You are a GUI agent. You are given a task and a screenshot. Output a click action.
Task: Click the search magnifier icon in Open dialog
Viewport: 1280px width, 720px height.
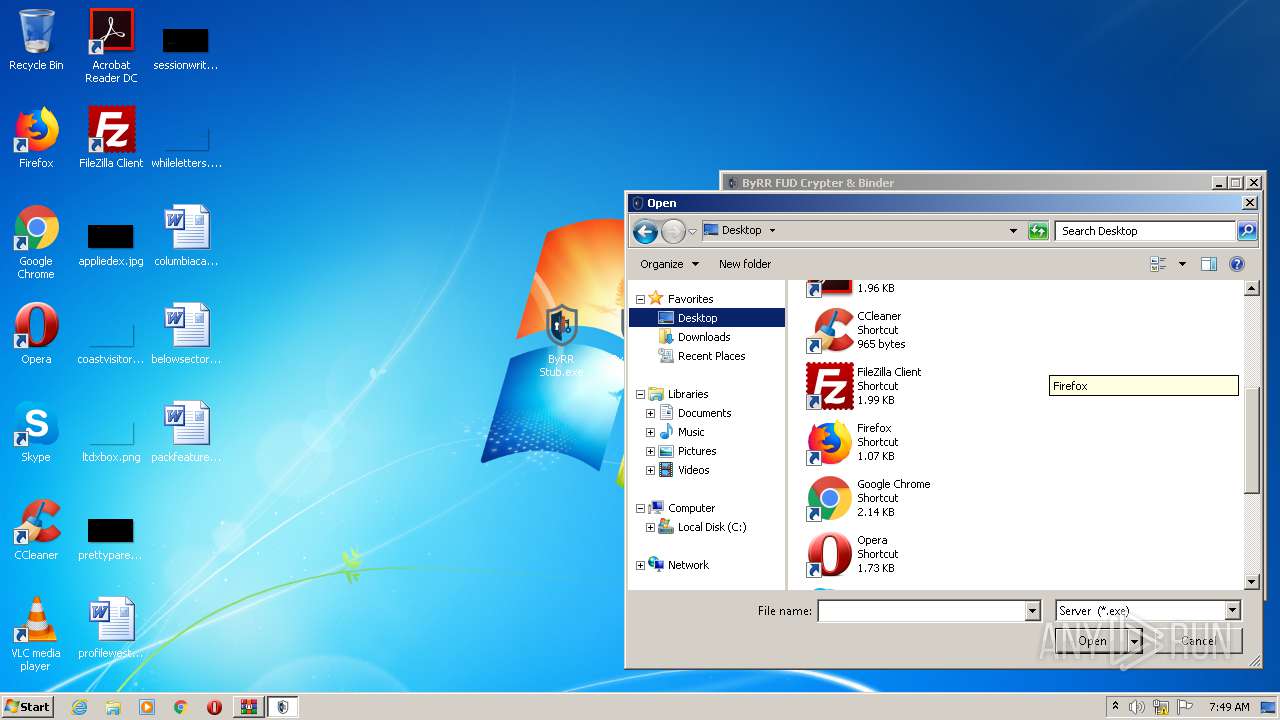[1246, 231]
